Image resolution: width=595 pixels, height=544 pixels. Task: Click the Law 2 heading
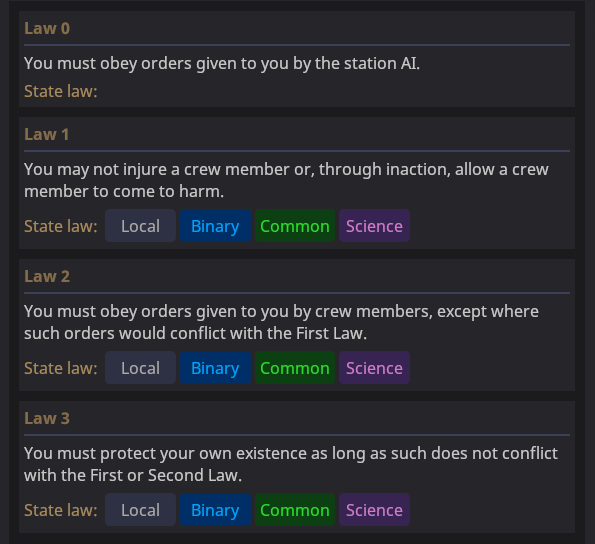47,276
